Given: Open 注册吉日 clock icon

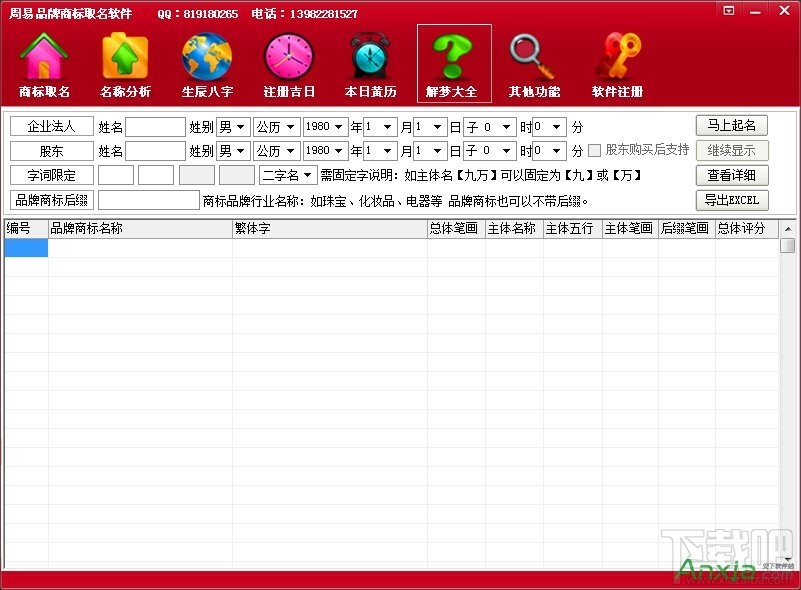Looking at the screenshot, I should (x=288, y=62).
